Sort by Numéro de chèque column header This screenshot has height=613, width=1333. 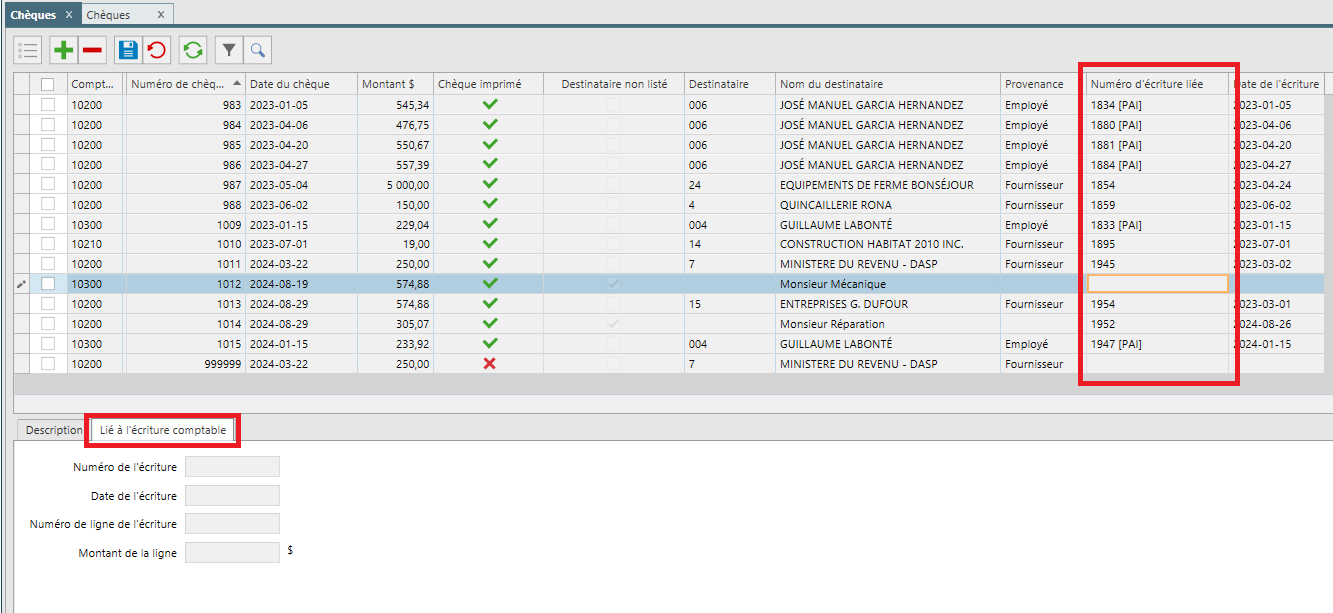pos(186,84)
